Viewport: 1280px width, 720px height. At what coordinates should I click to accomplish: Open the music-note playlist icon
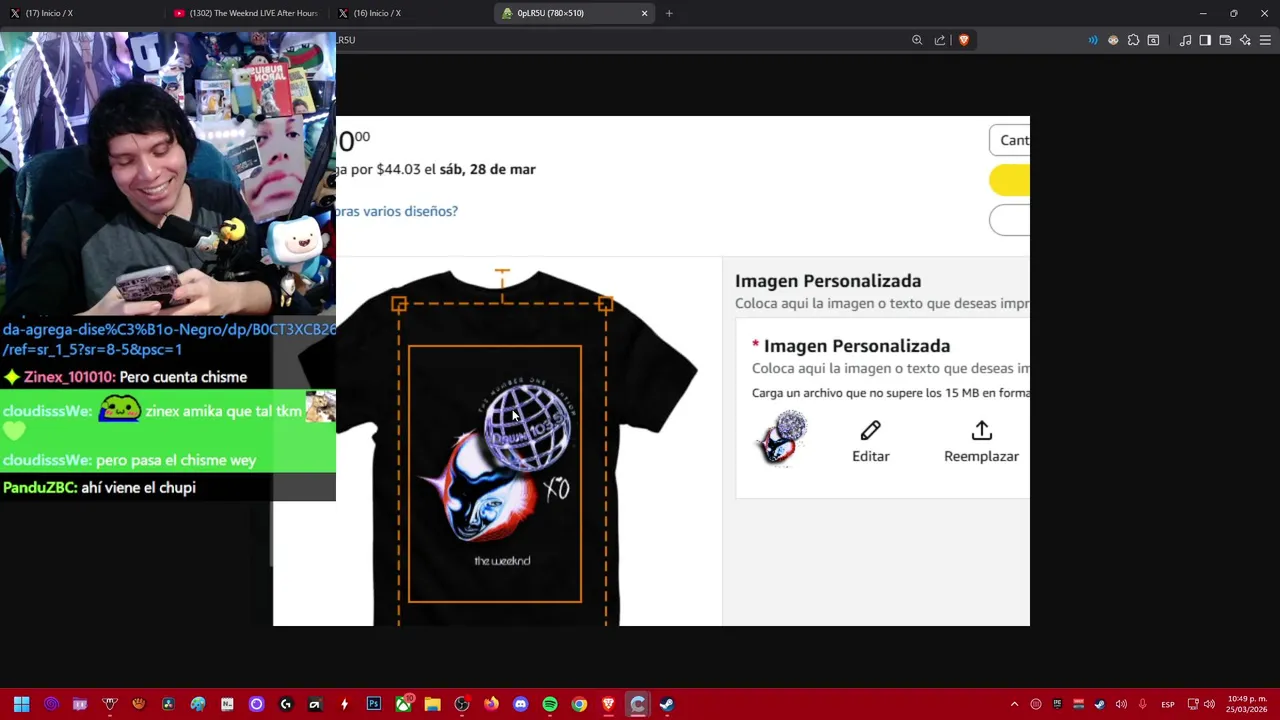1186,40
